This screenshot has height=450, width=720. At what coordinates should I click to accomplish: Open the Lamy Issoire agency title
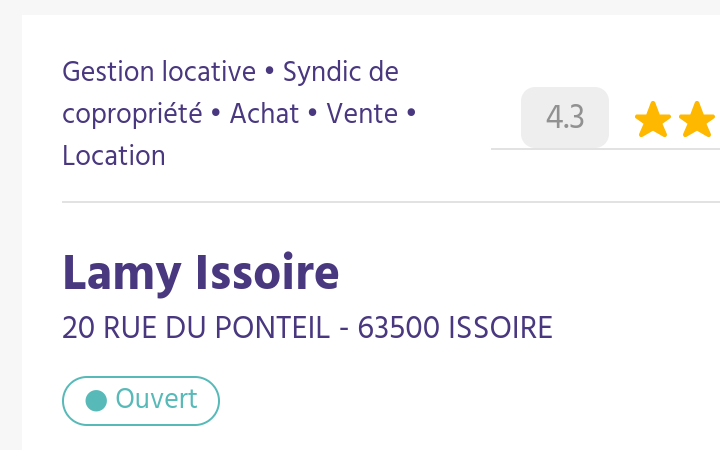tap(200, 273)
